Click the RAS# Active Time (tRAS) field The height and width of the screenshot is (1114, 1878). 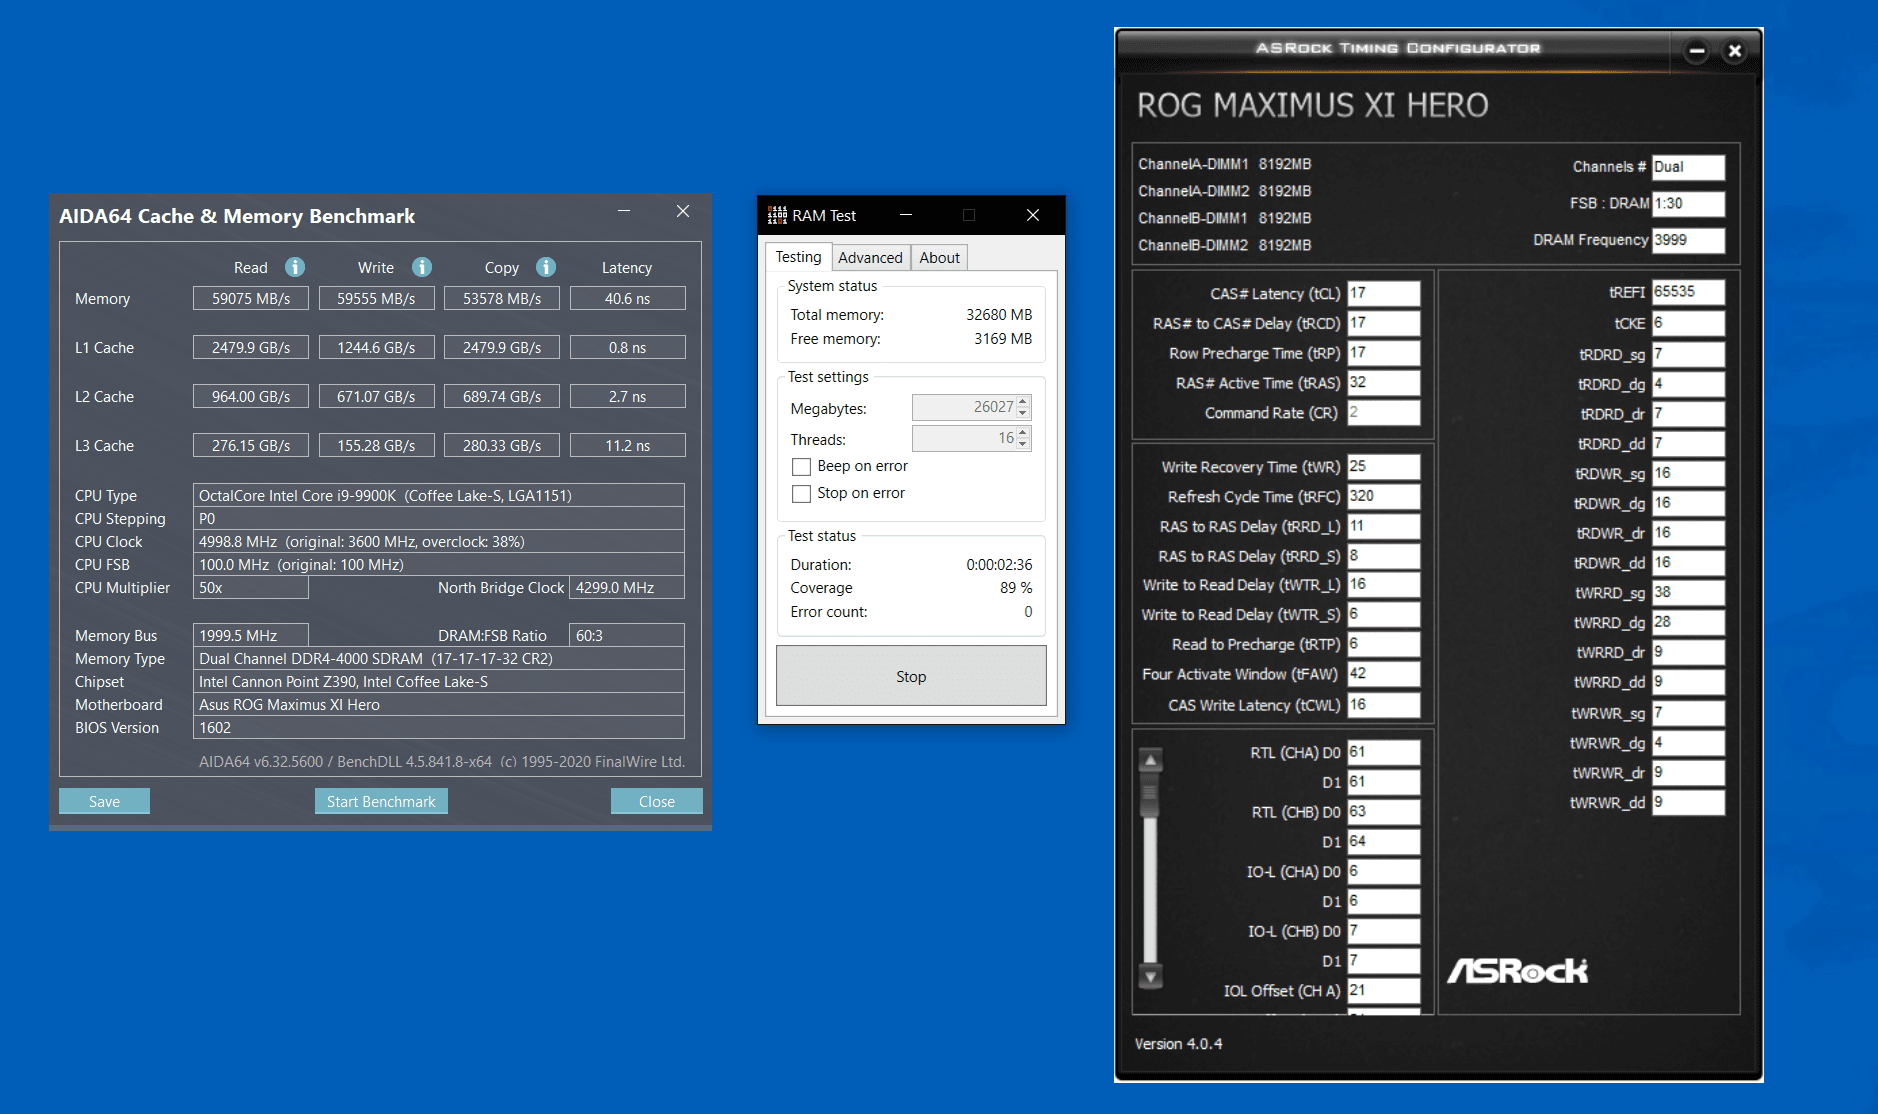point(1383,383)
